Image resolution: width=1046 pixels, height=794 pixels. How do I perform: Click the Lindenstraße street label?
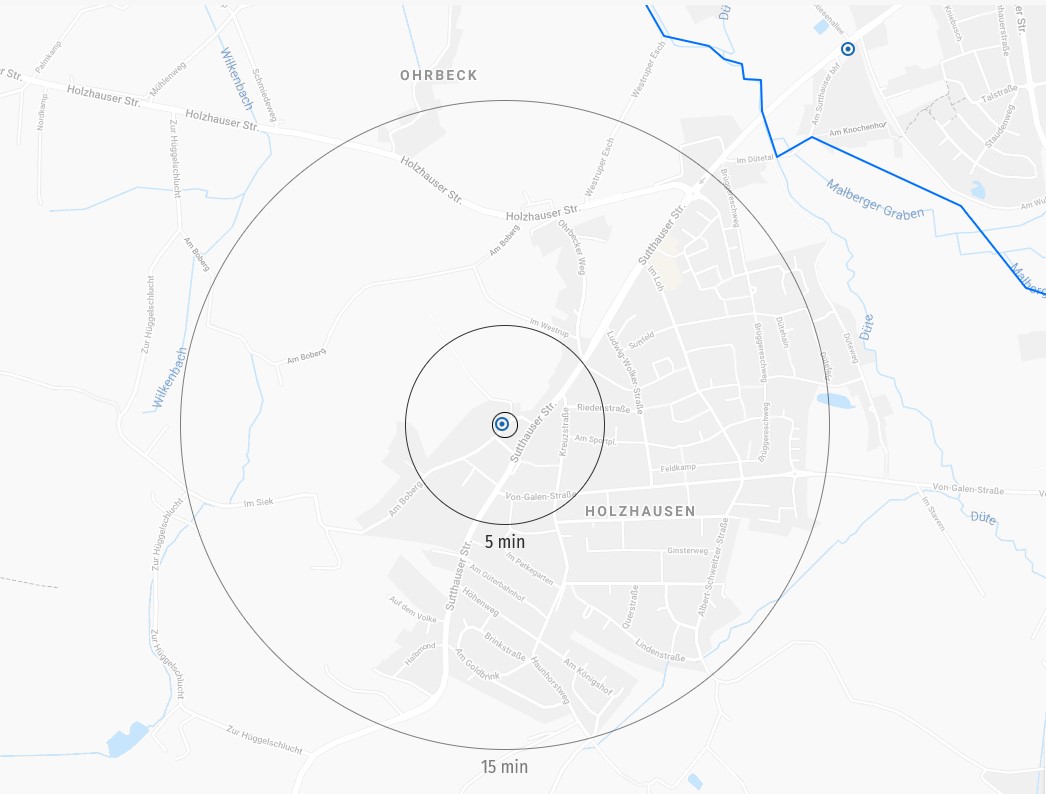coord(660,650)
